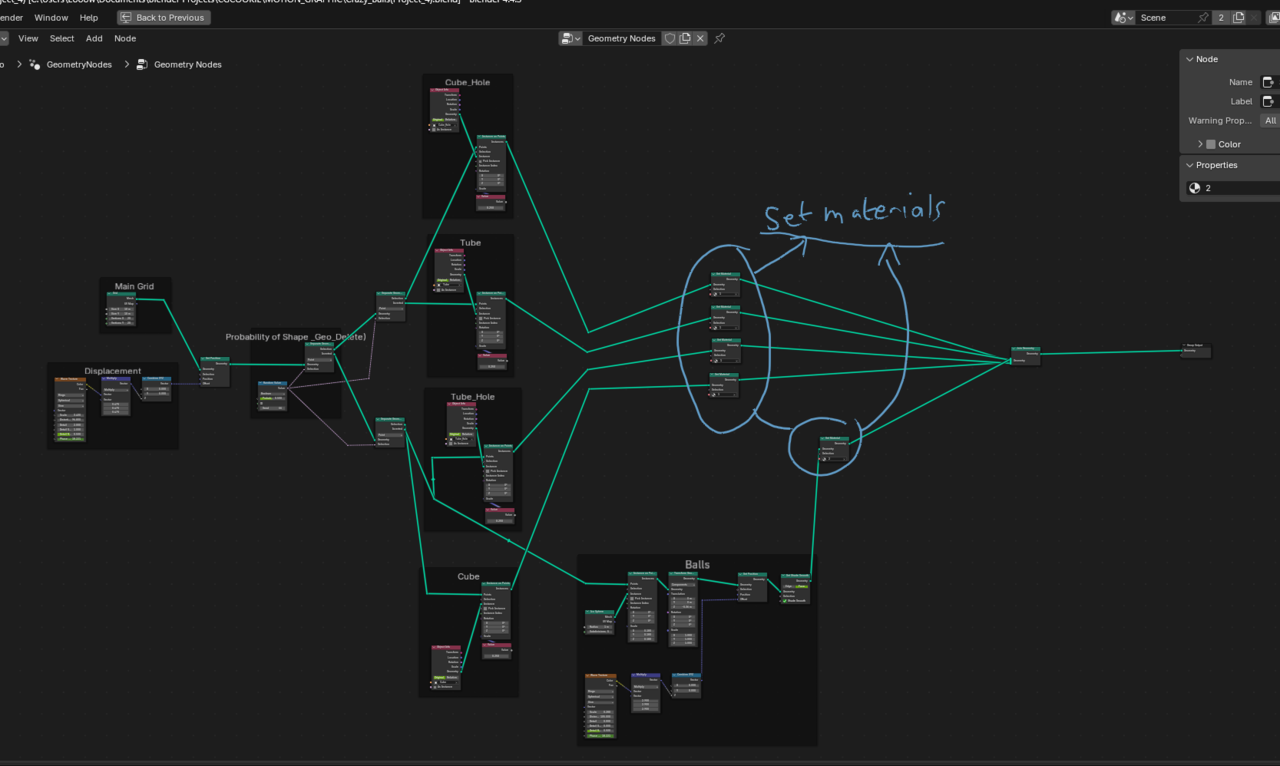Open the node editor View menu
This screenshot has height=766, width=1280.
coord(28,38)
